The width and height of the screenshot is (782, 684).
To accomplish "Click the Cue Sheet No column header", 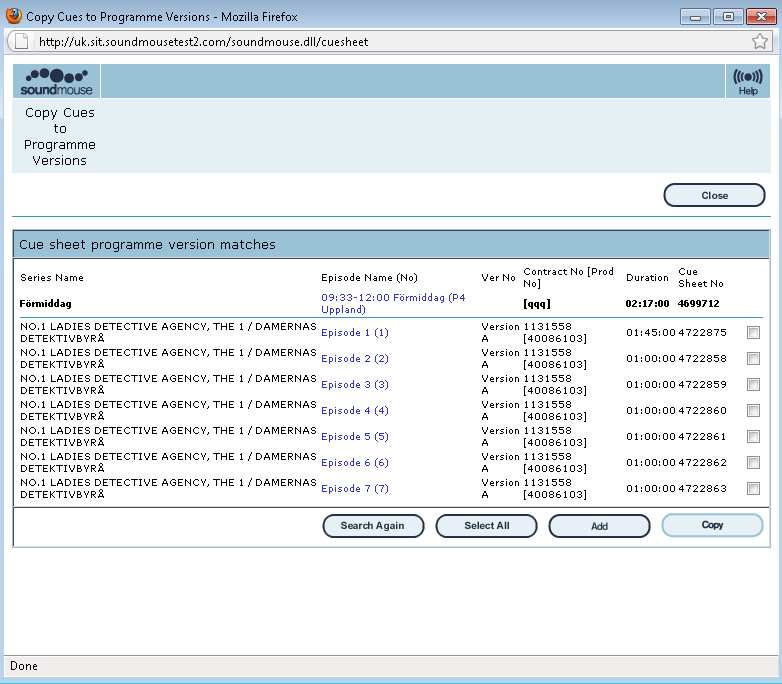I will [x=701, y=277].
